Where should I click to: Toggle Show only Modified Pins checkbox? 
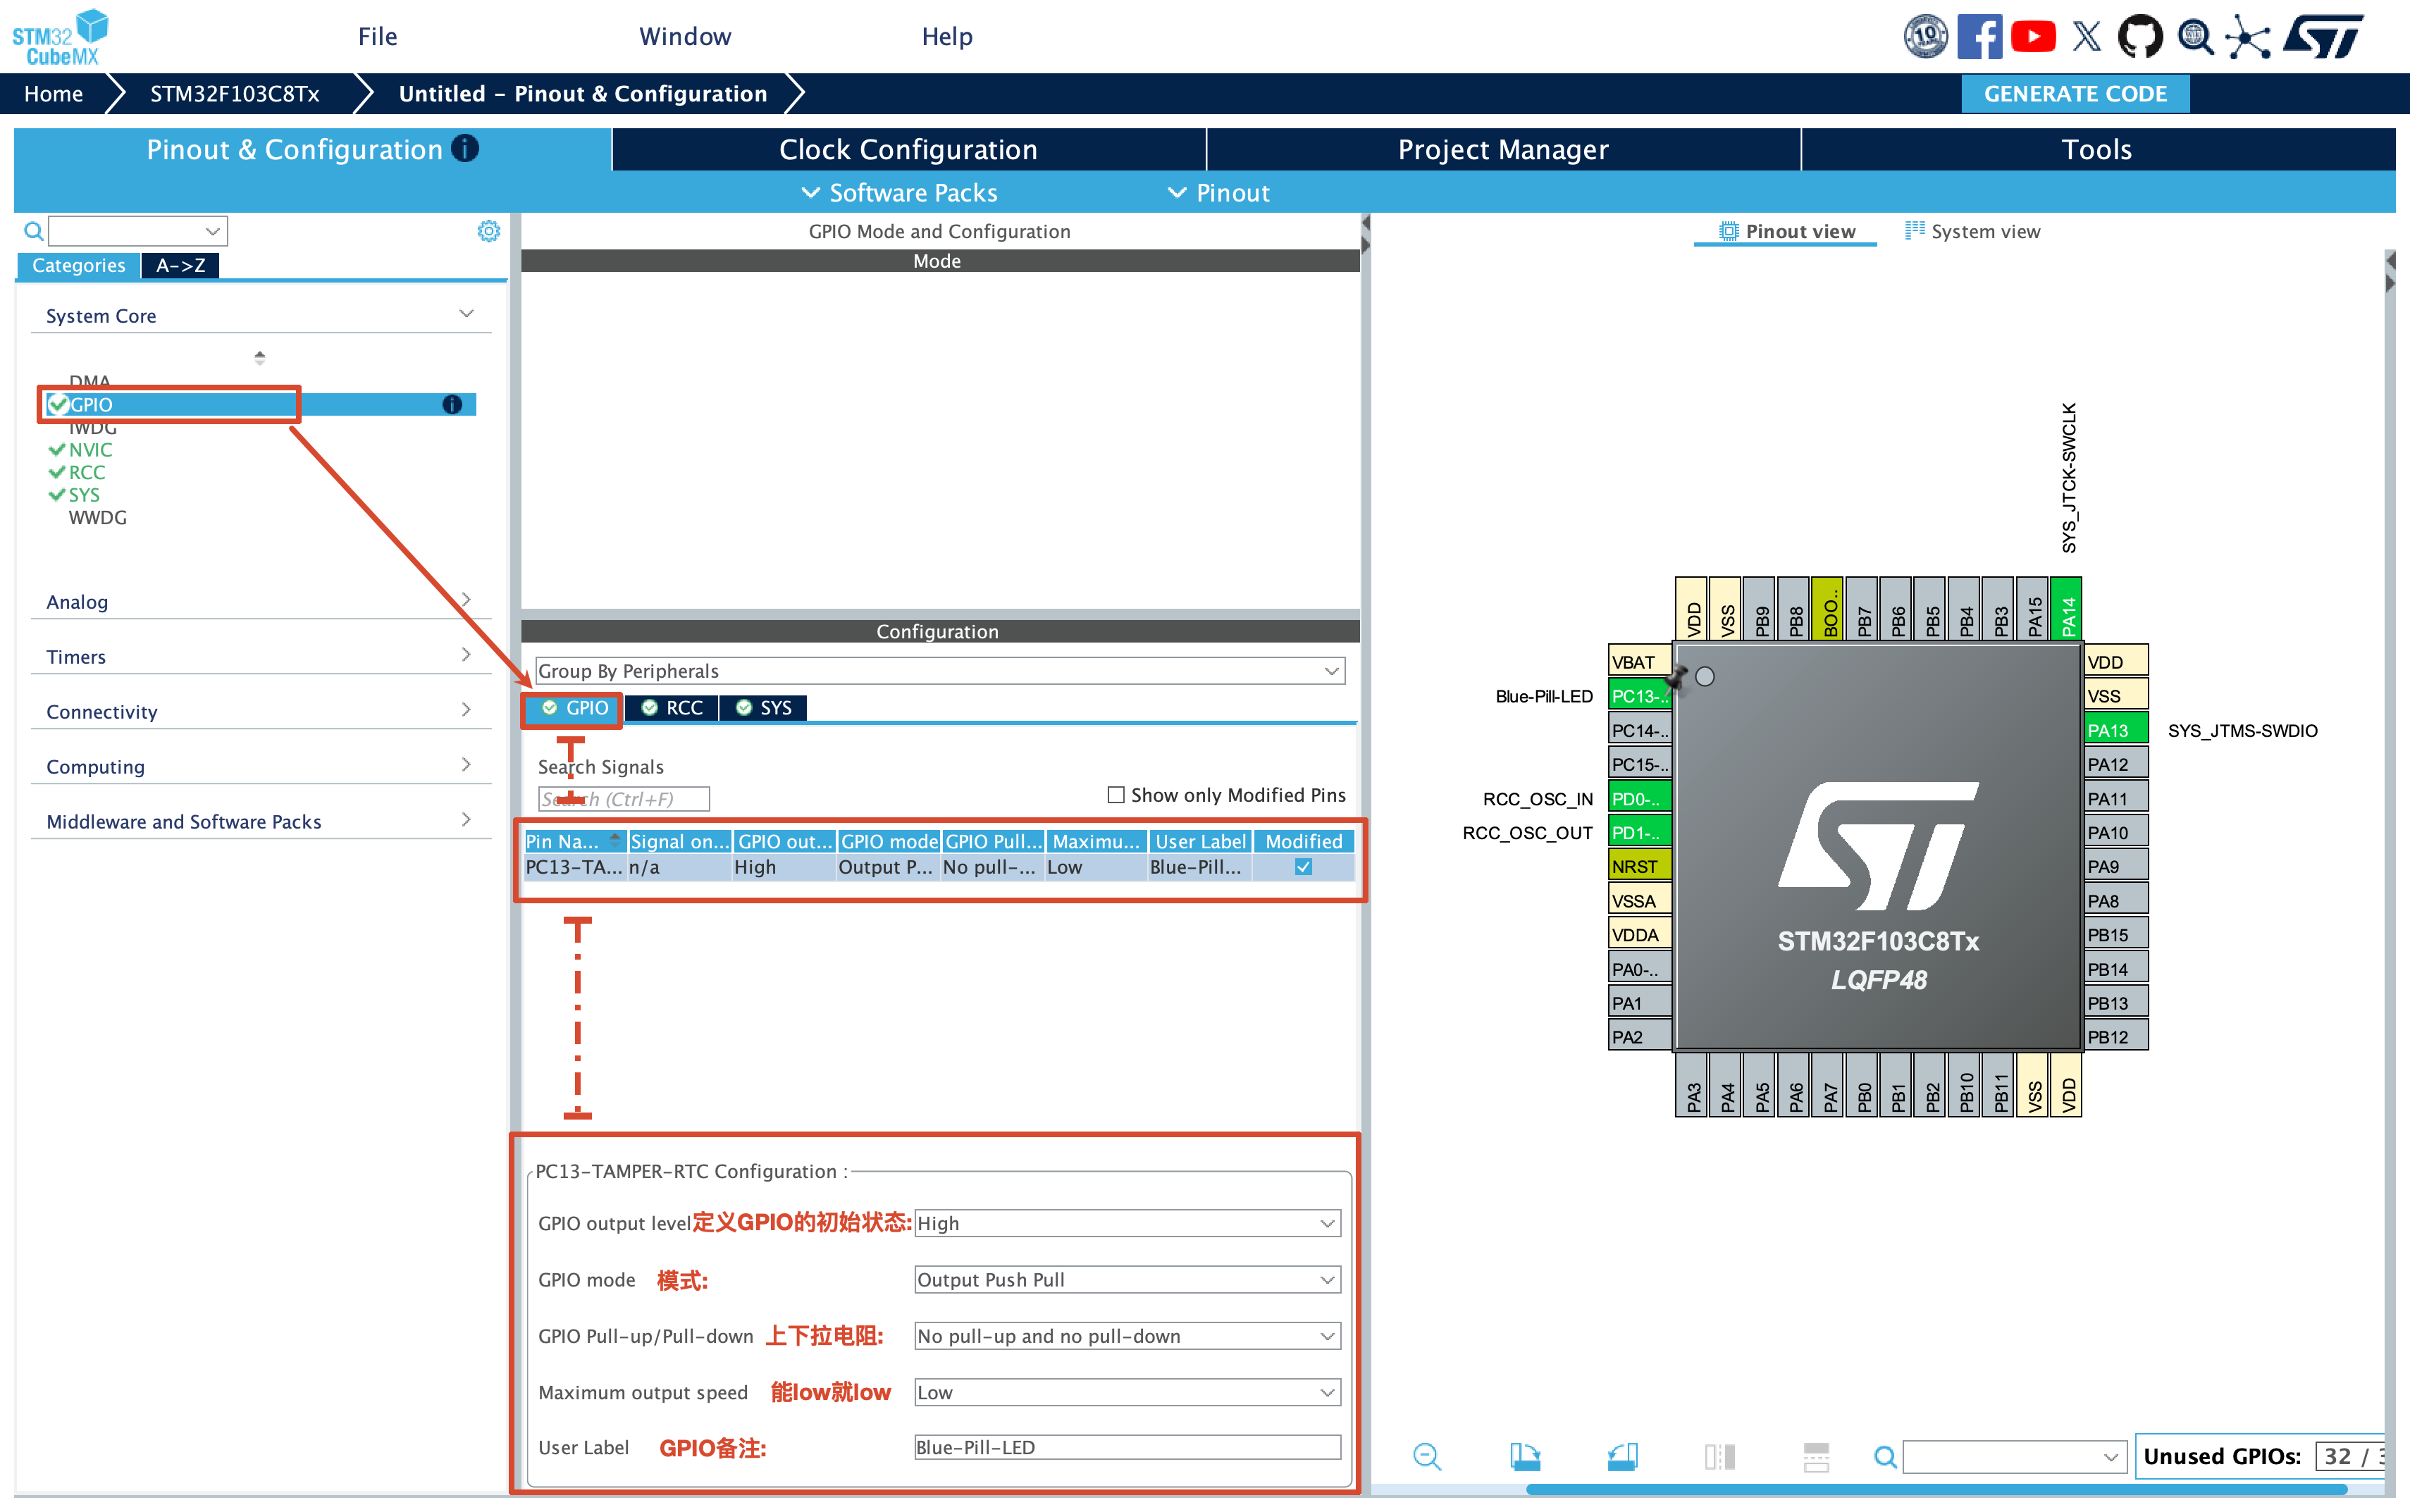[x=1116, y=795]
